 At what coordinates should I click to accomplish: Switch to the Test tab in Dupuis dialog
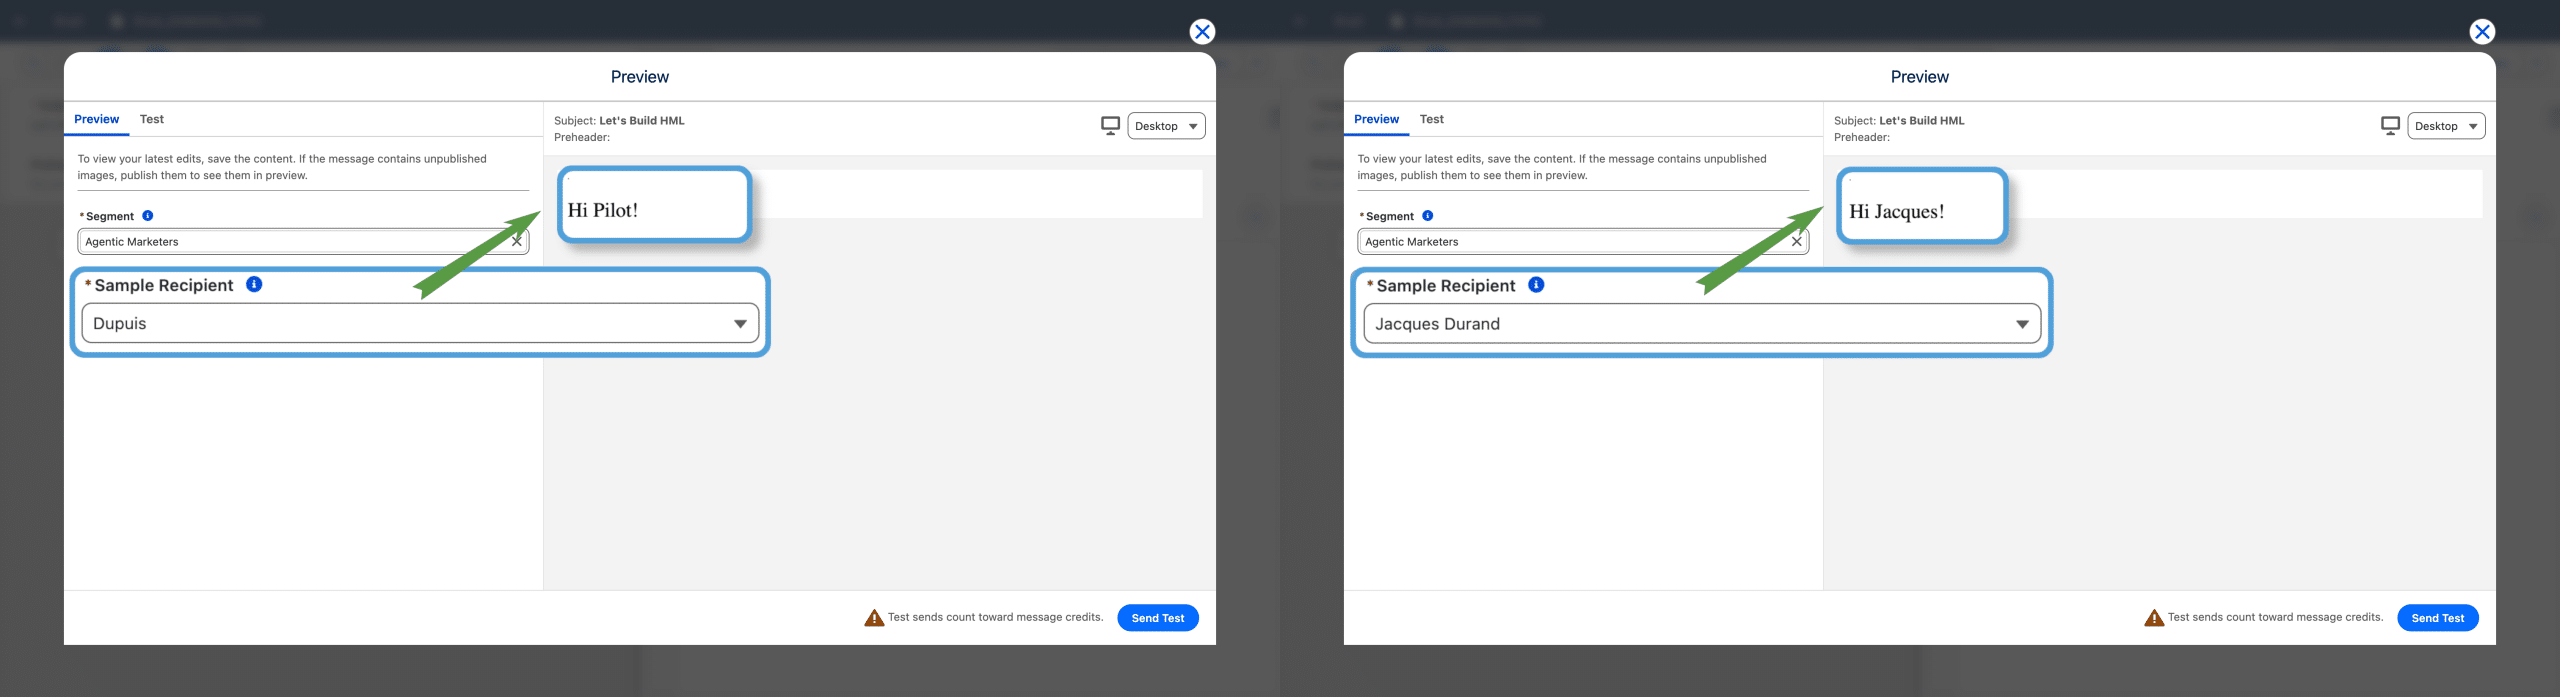pos(152,119)
